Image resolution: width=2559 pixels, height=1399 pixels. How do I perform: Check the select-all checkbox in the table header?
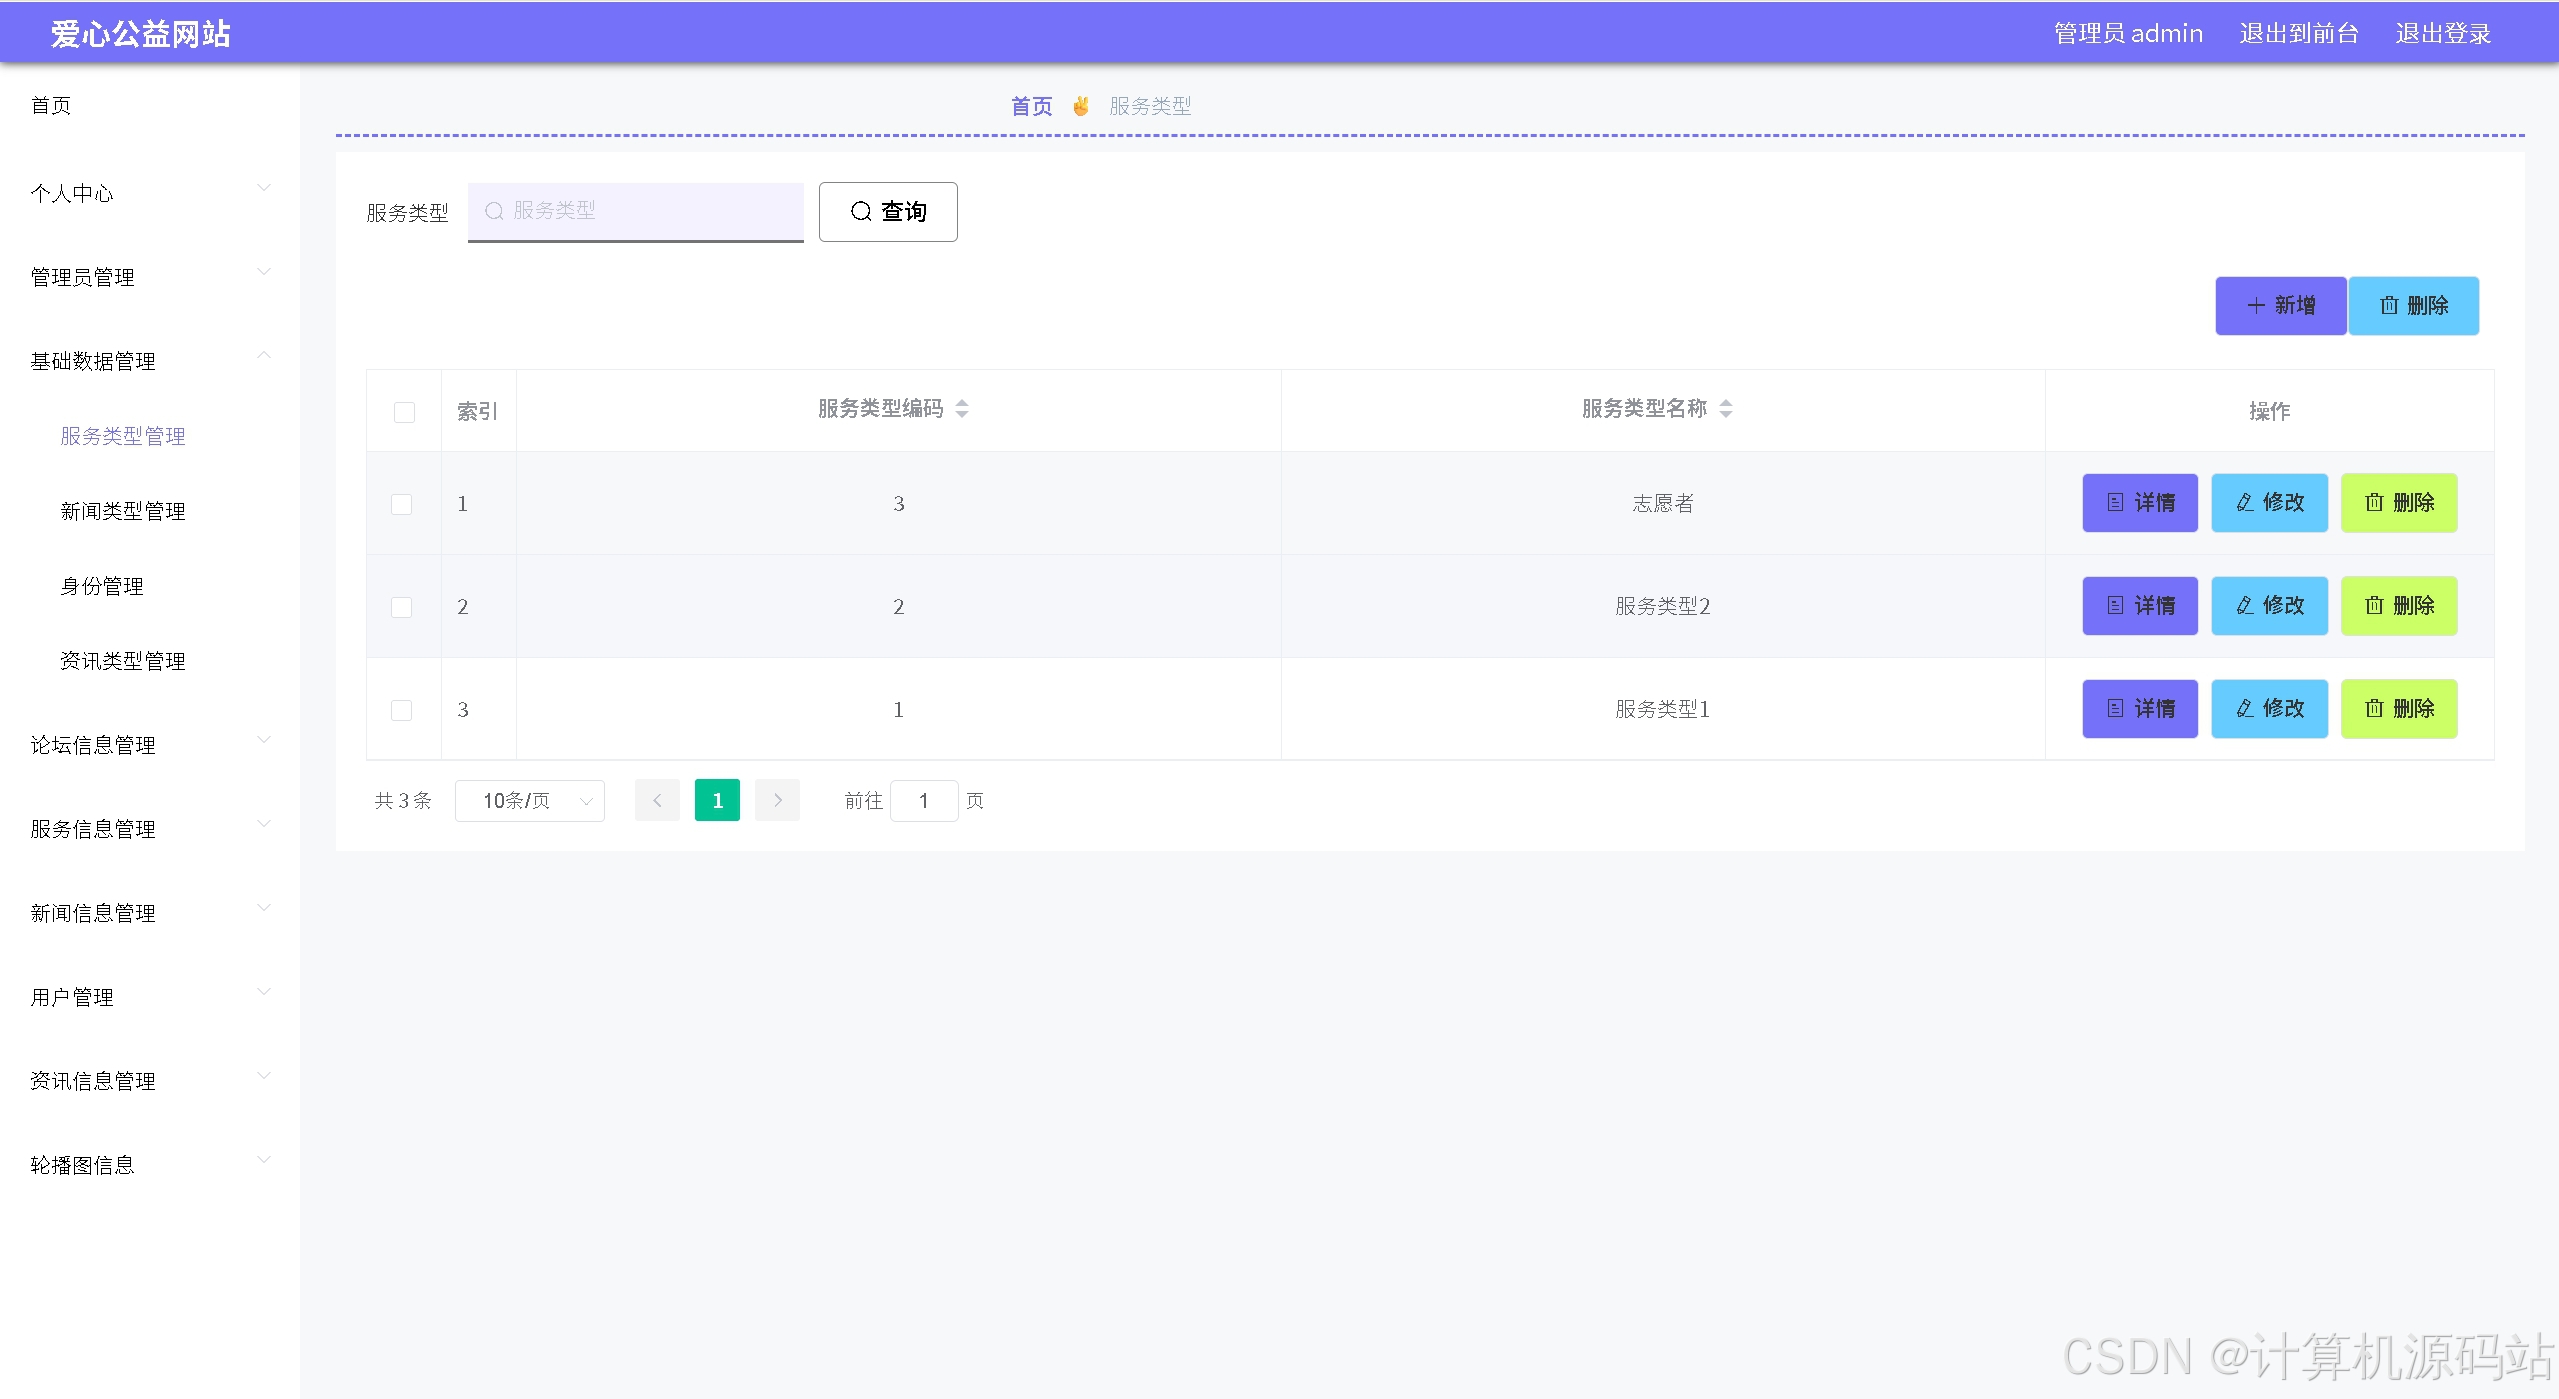404,412
